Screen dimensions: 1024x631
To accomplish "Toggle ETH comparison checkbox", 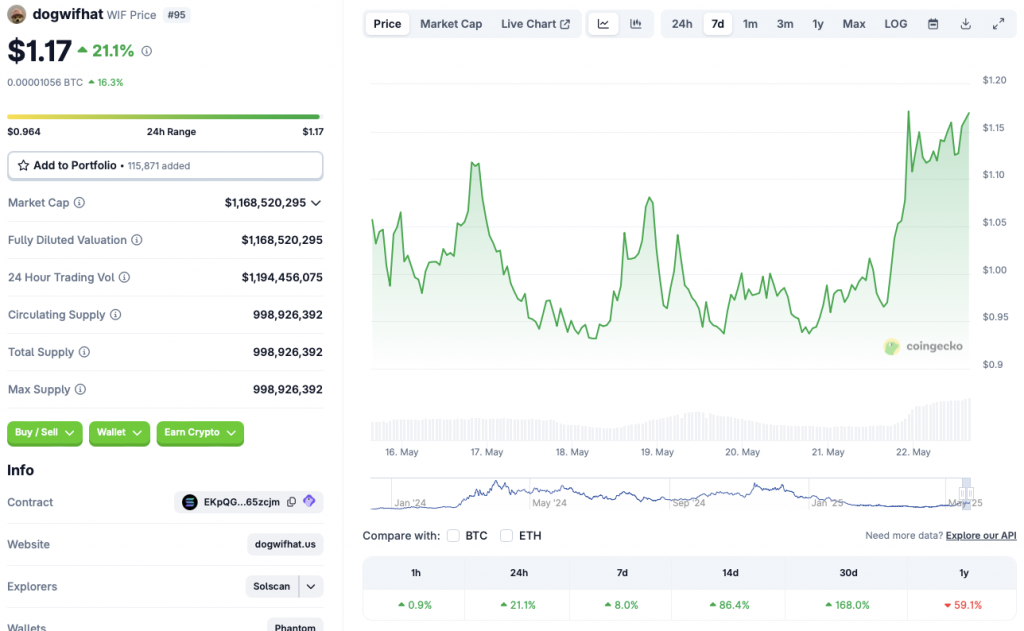I will [506, 536].
